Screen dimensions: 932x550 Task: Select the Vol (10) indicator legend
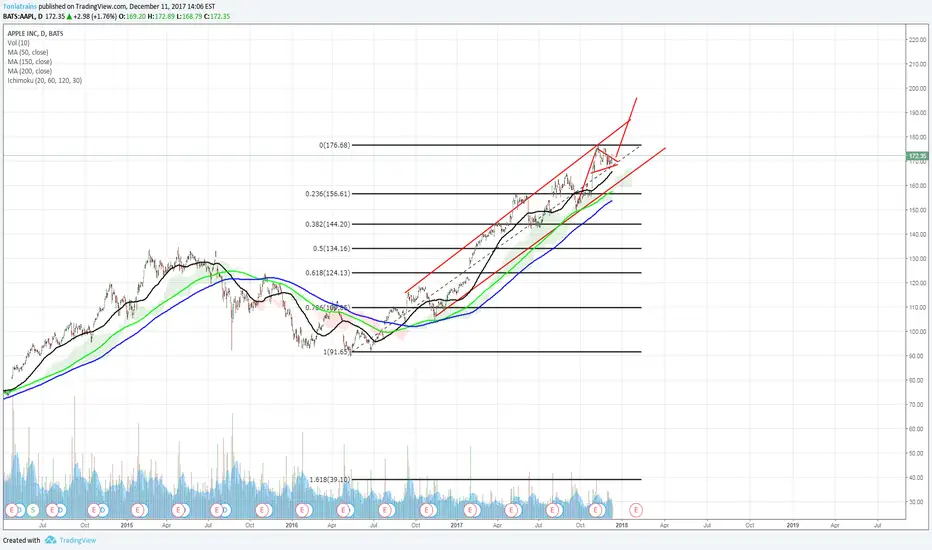pos(18,43)
